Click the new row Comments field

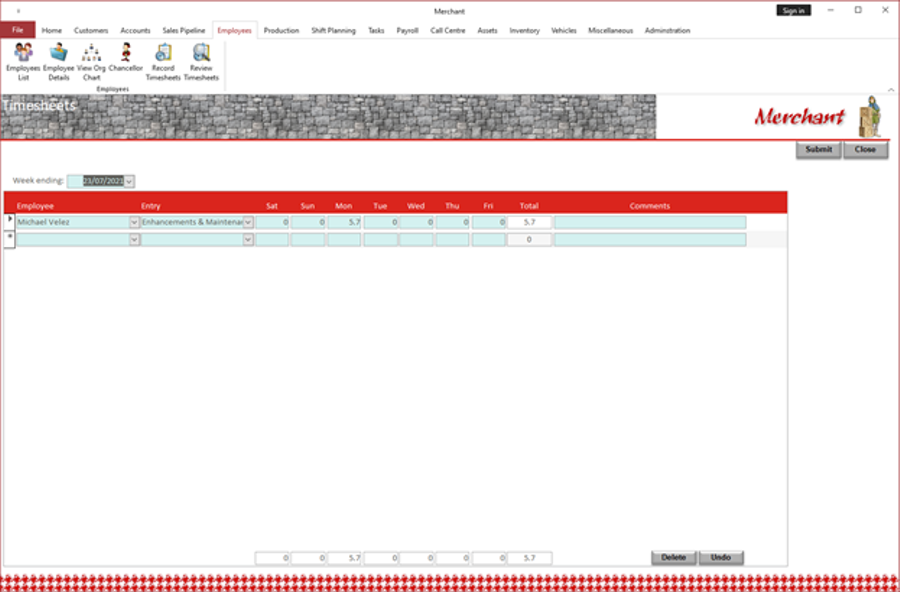650,239
